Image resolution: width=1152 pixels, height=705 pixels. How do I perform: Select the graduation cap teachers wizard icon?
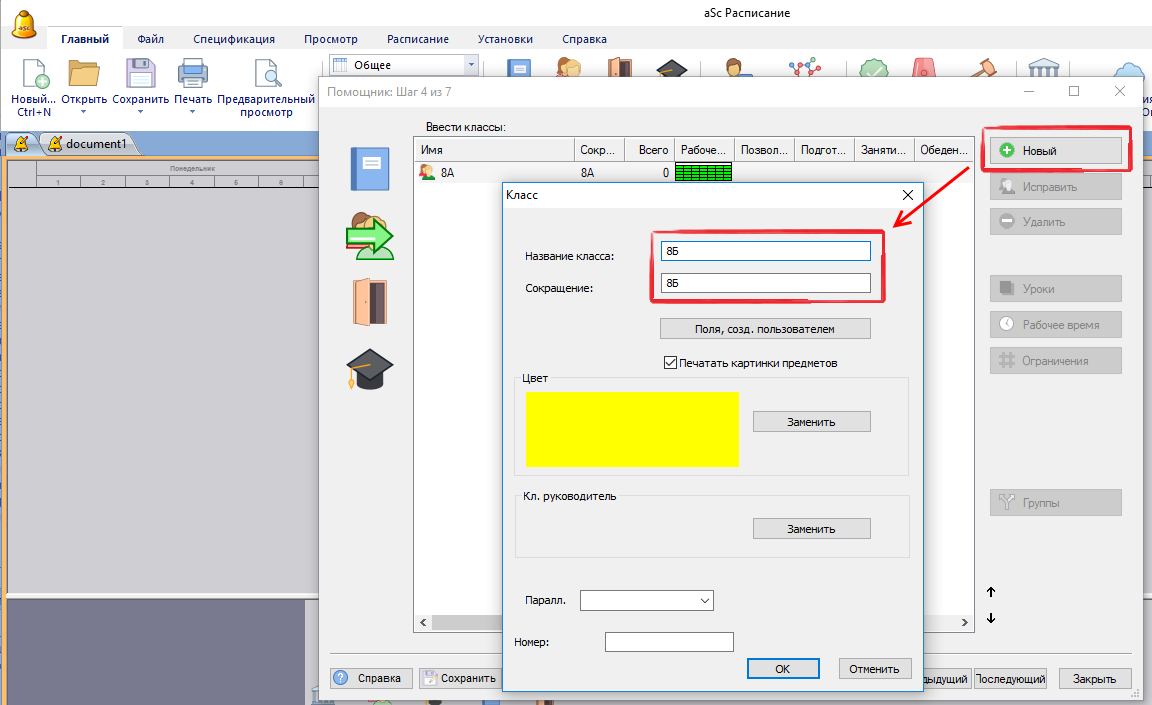coord(369,370)
